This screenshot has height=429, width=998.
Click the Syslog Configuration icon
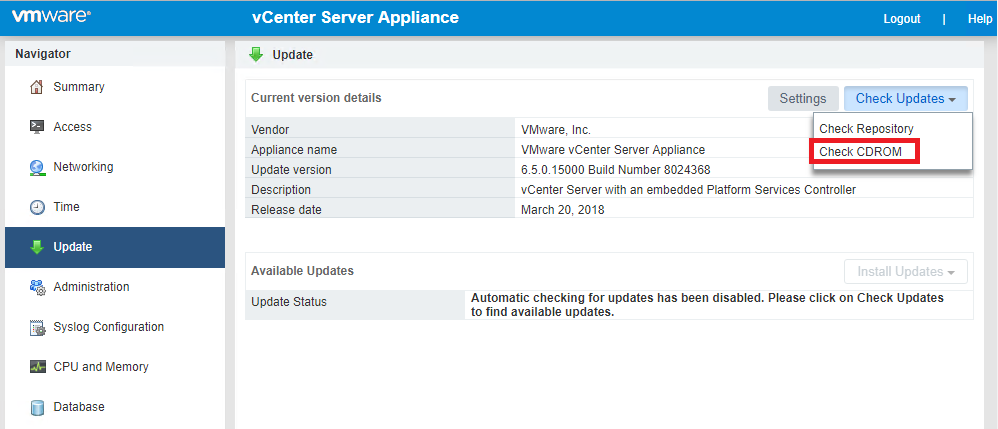pyautogui.click(x=38, y=328)
